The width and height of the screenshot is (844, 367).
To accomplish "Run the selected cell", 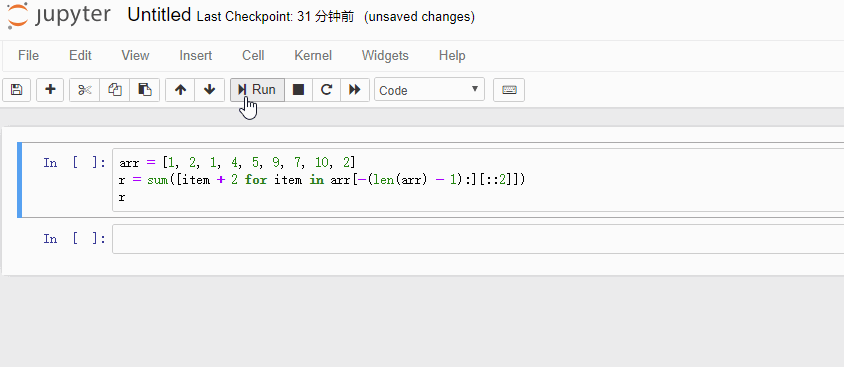I will pyautogui.click(x=257, y=90).
